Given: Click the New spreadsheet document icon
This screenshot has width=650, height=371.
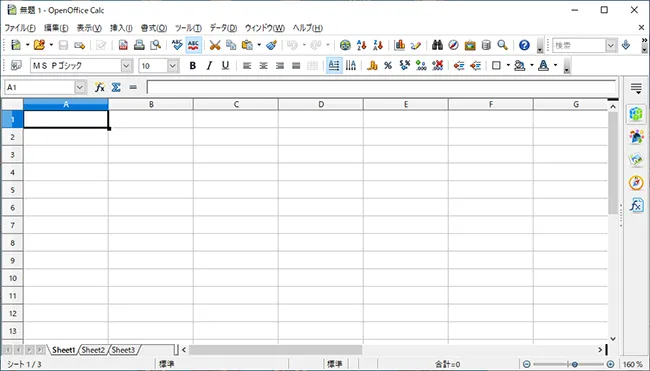Looking at the screenshot, I should [16, 45].
